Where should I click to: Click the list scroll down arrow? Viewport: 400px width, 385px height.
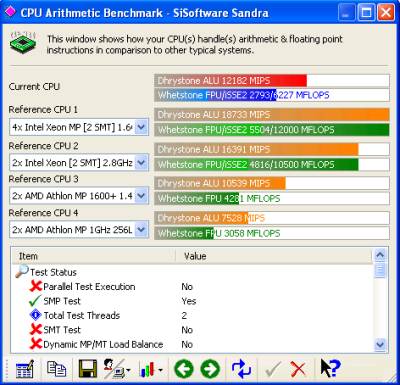(380, 344)
